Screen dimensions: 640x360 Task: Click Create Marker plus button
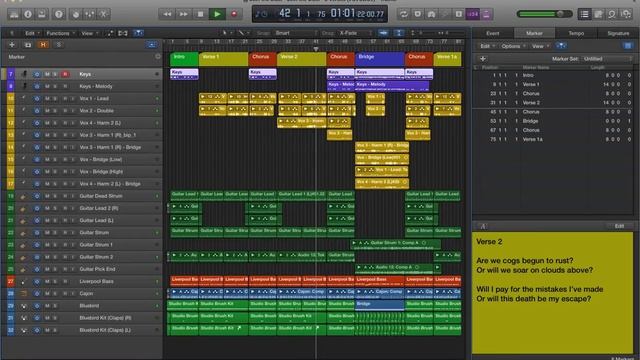click(x=483, y=59)
